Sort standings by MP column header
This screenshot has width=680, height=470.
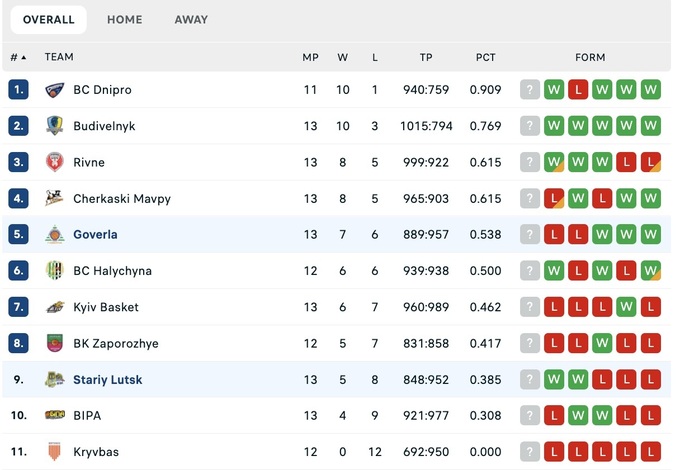coord(310,57)
